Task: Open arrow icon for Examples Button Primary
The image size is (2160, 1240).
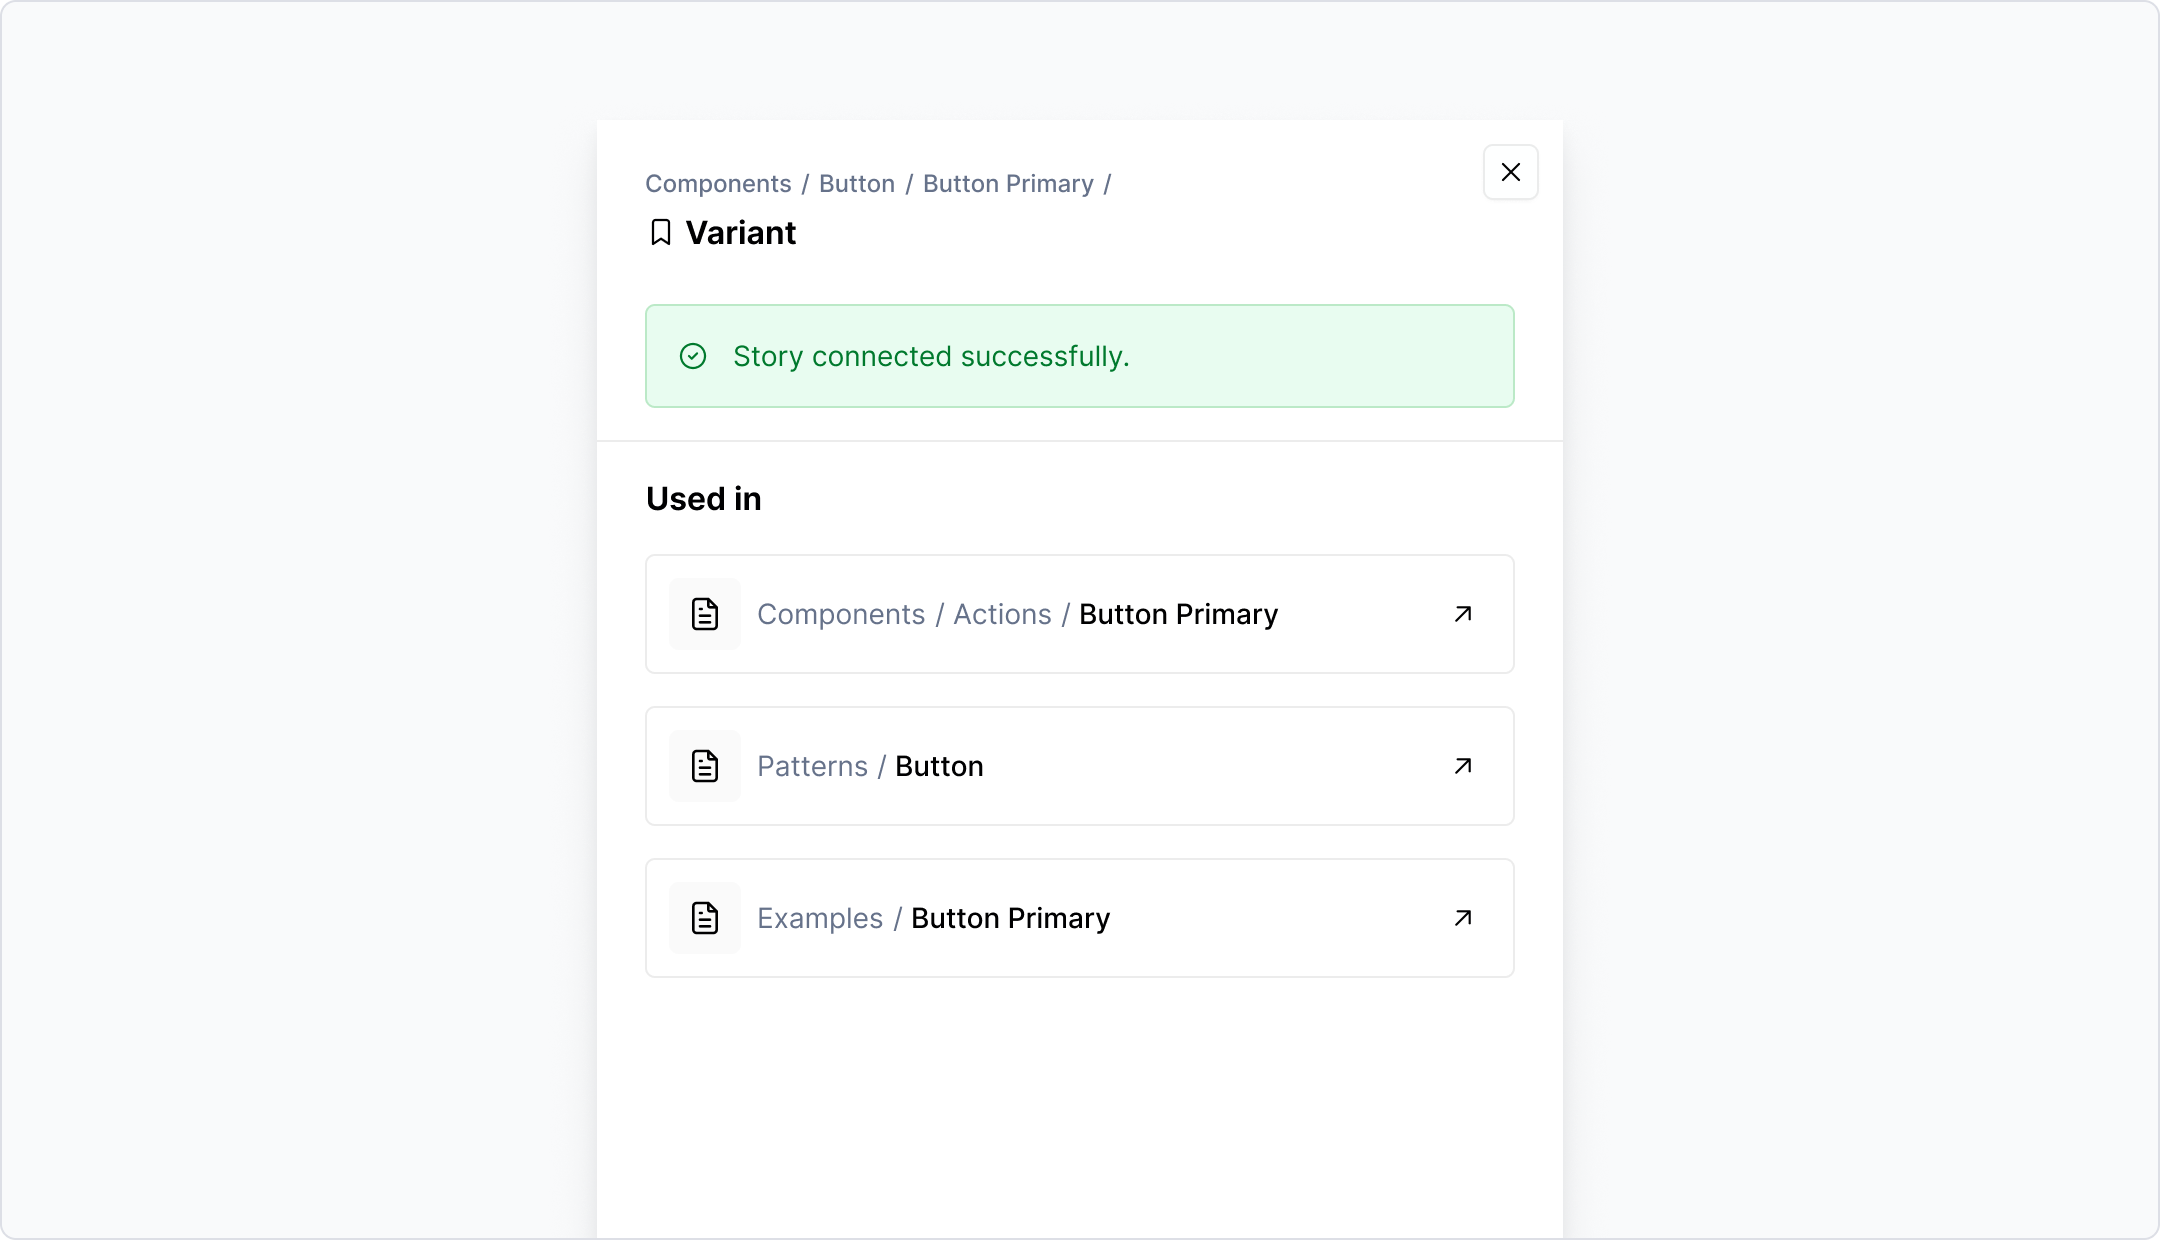Action: tap(1463, 918)
